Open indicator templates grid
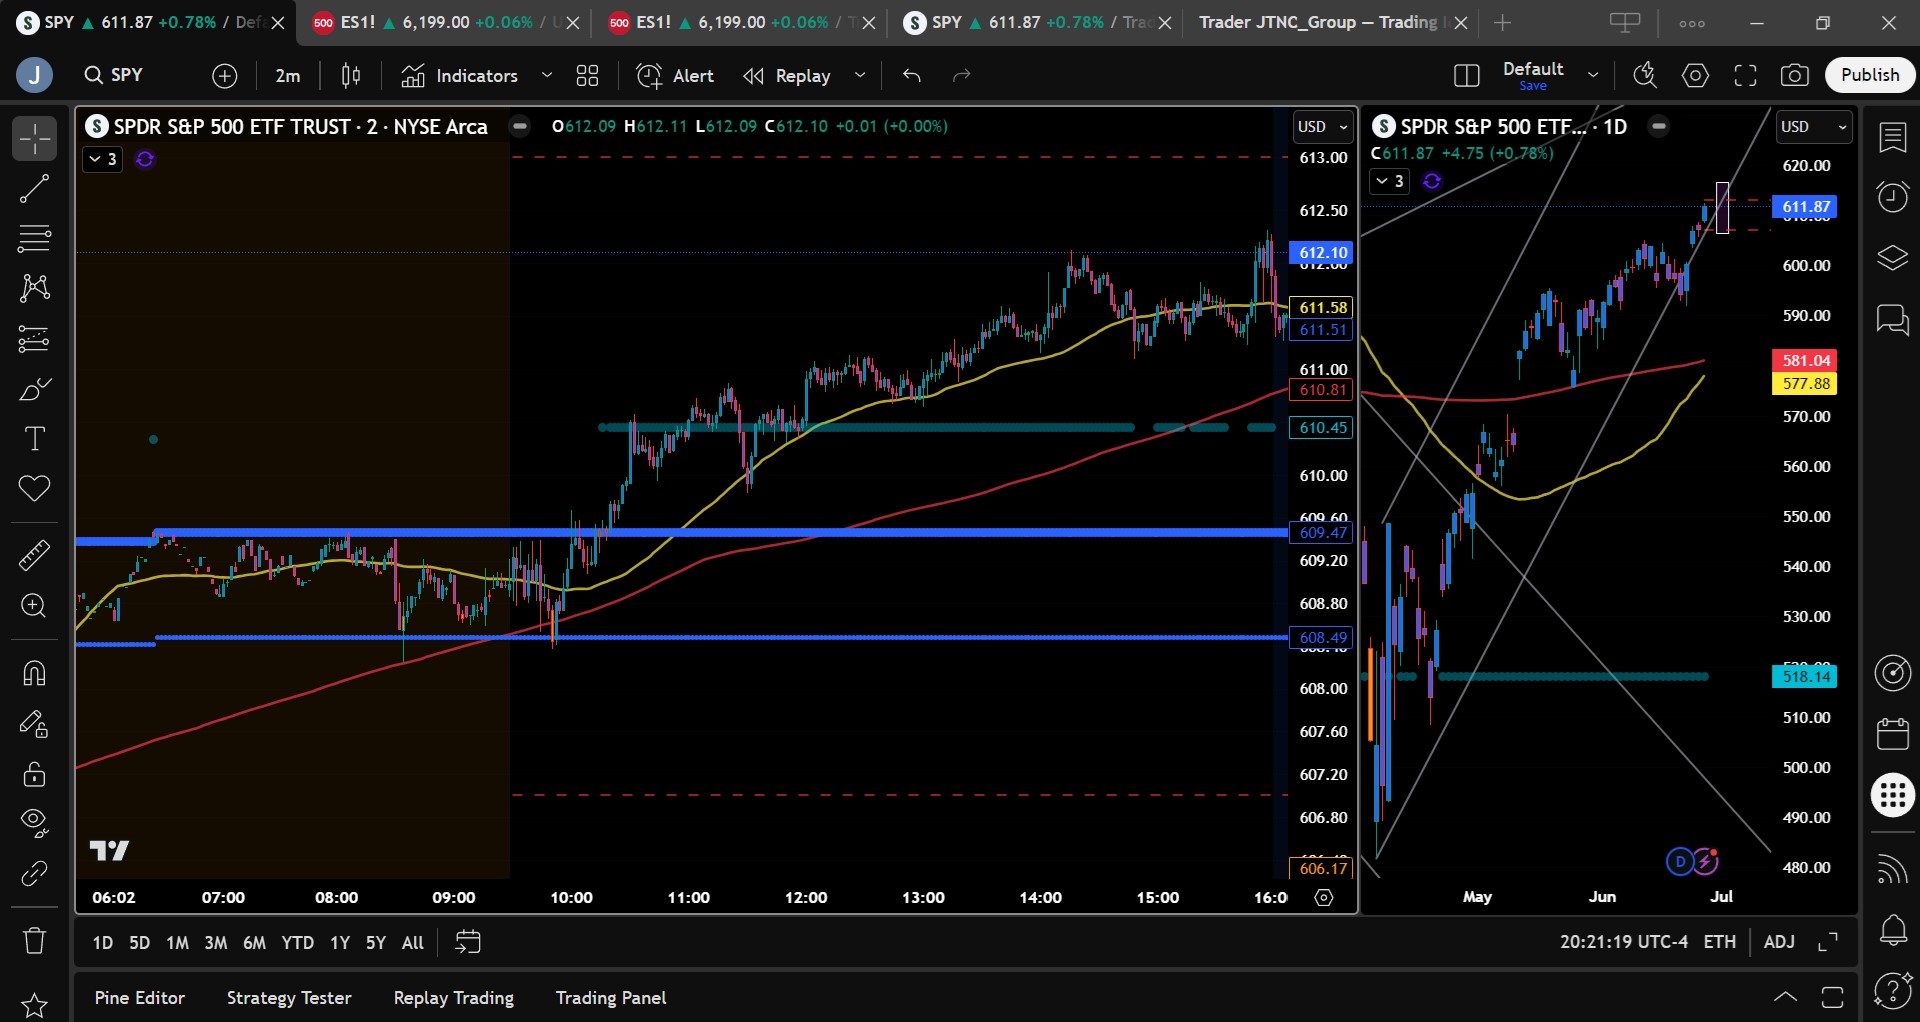This screenshot has height=1022, width=1920. coord(588,75)
